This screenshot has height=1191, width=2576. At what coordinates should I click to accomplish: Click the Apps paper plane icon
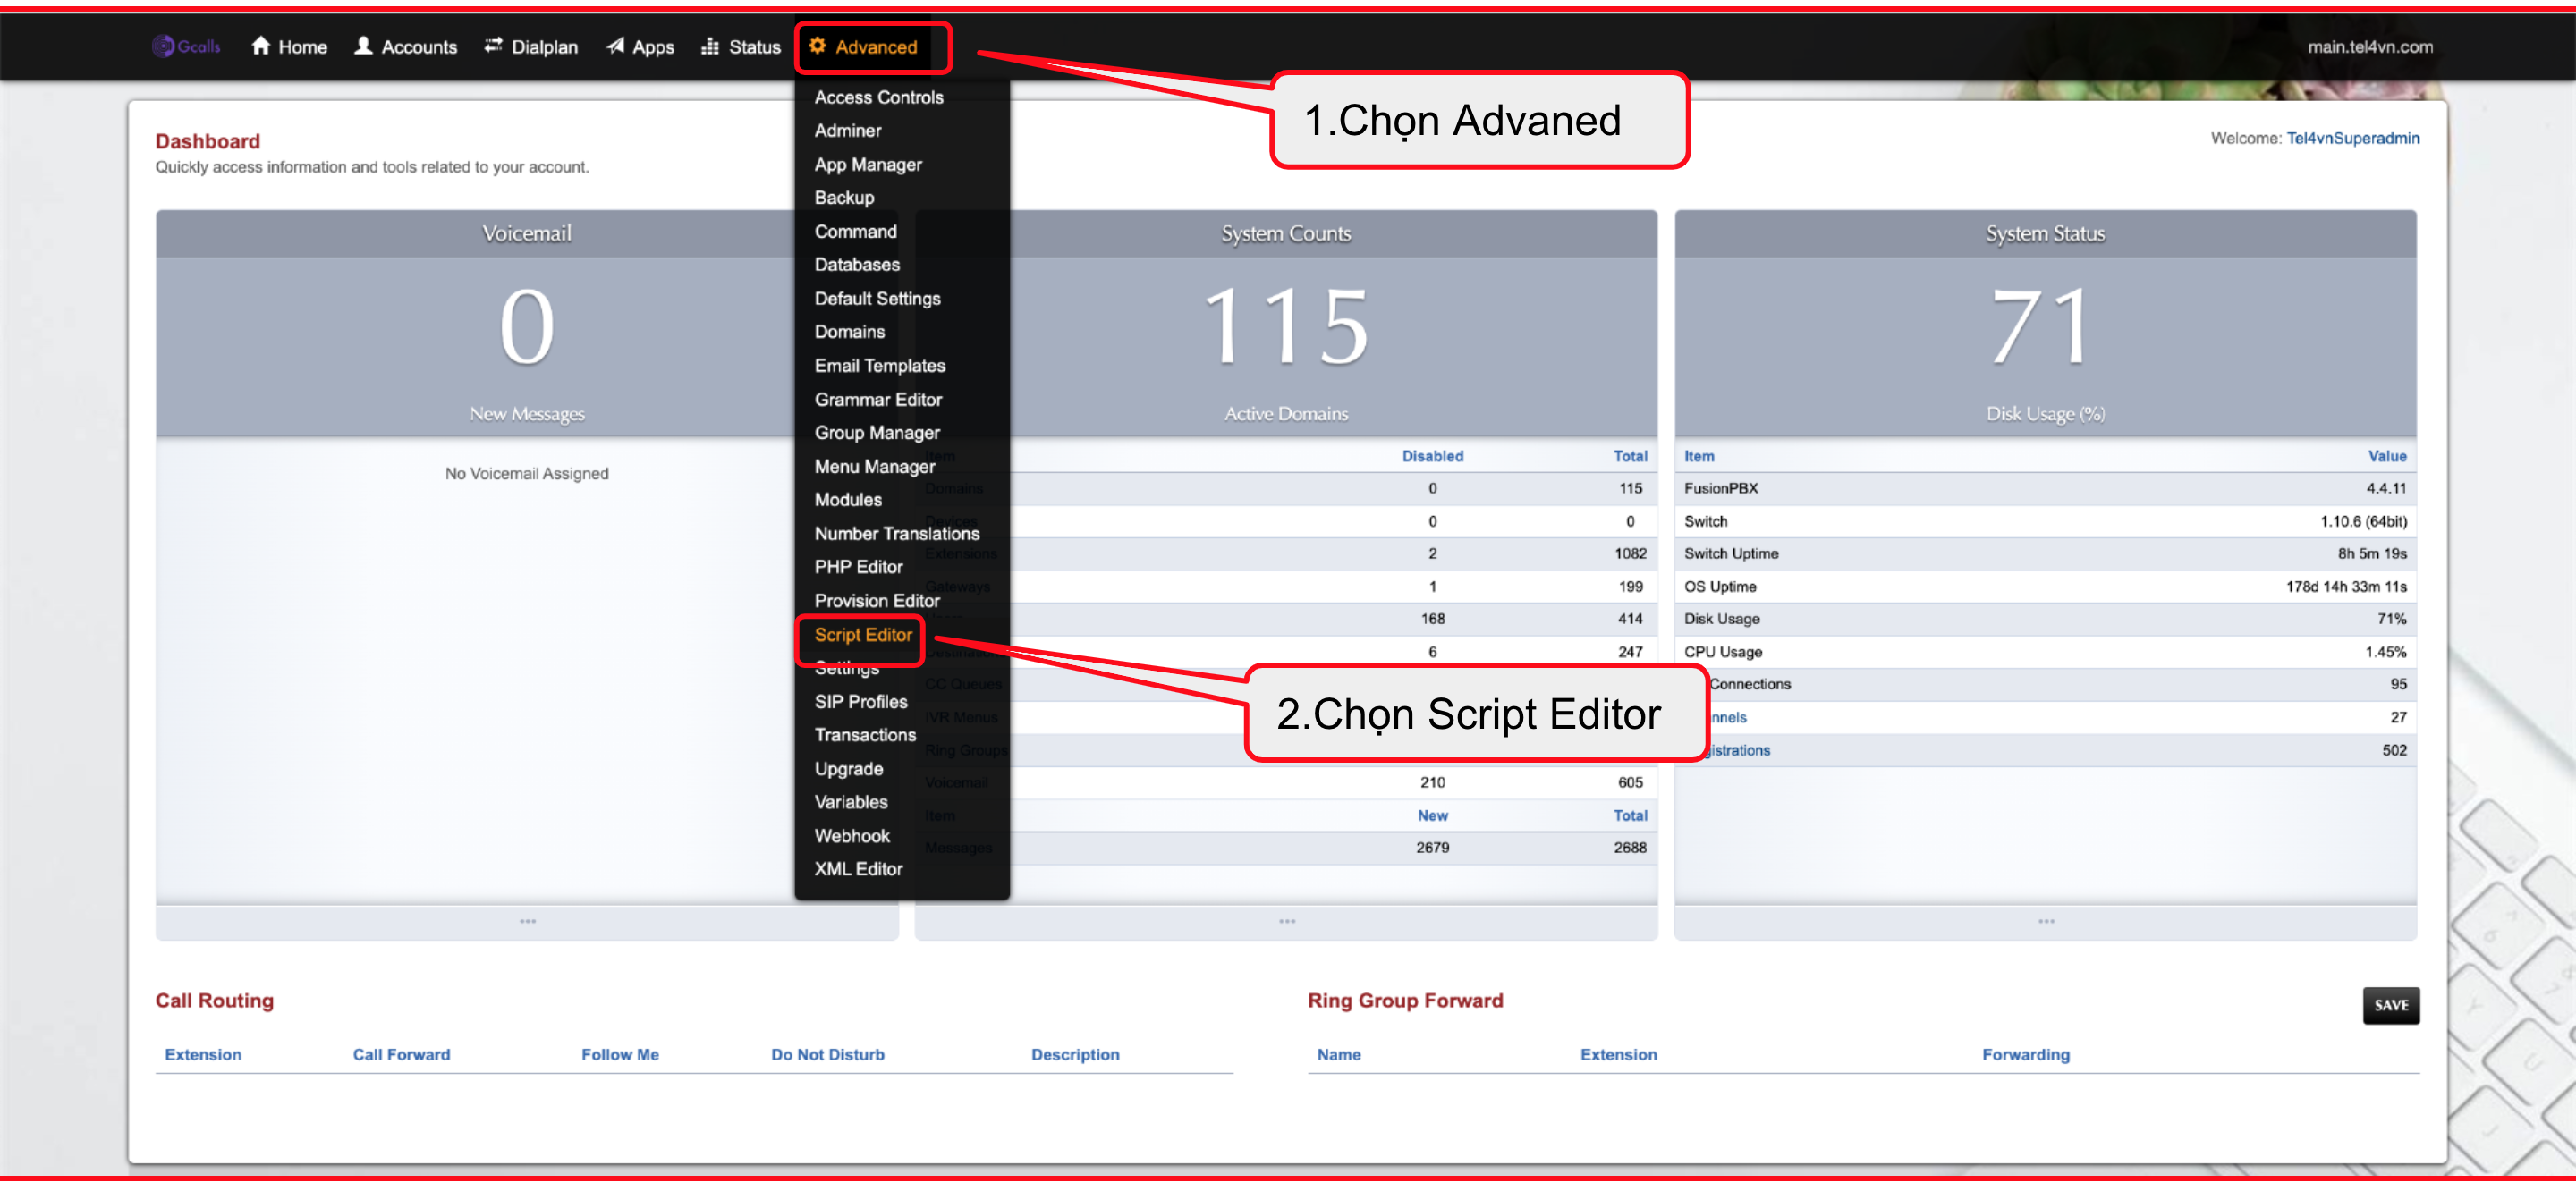pos(615,46)
